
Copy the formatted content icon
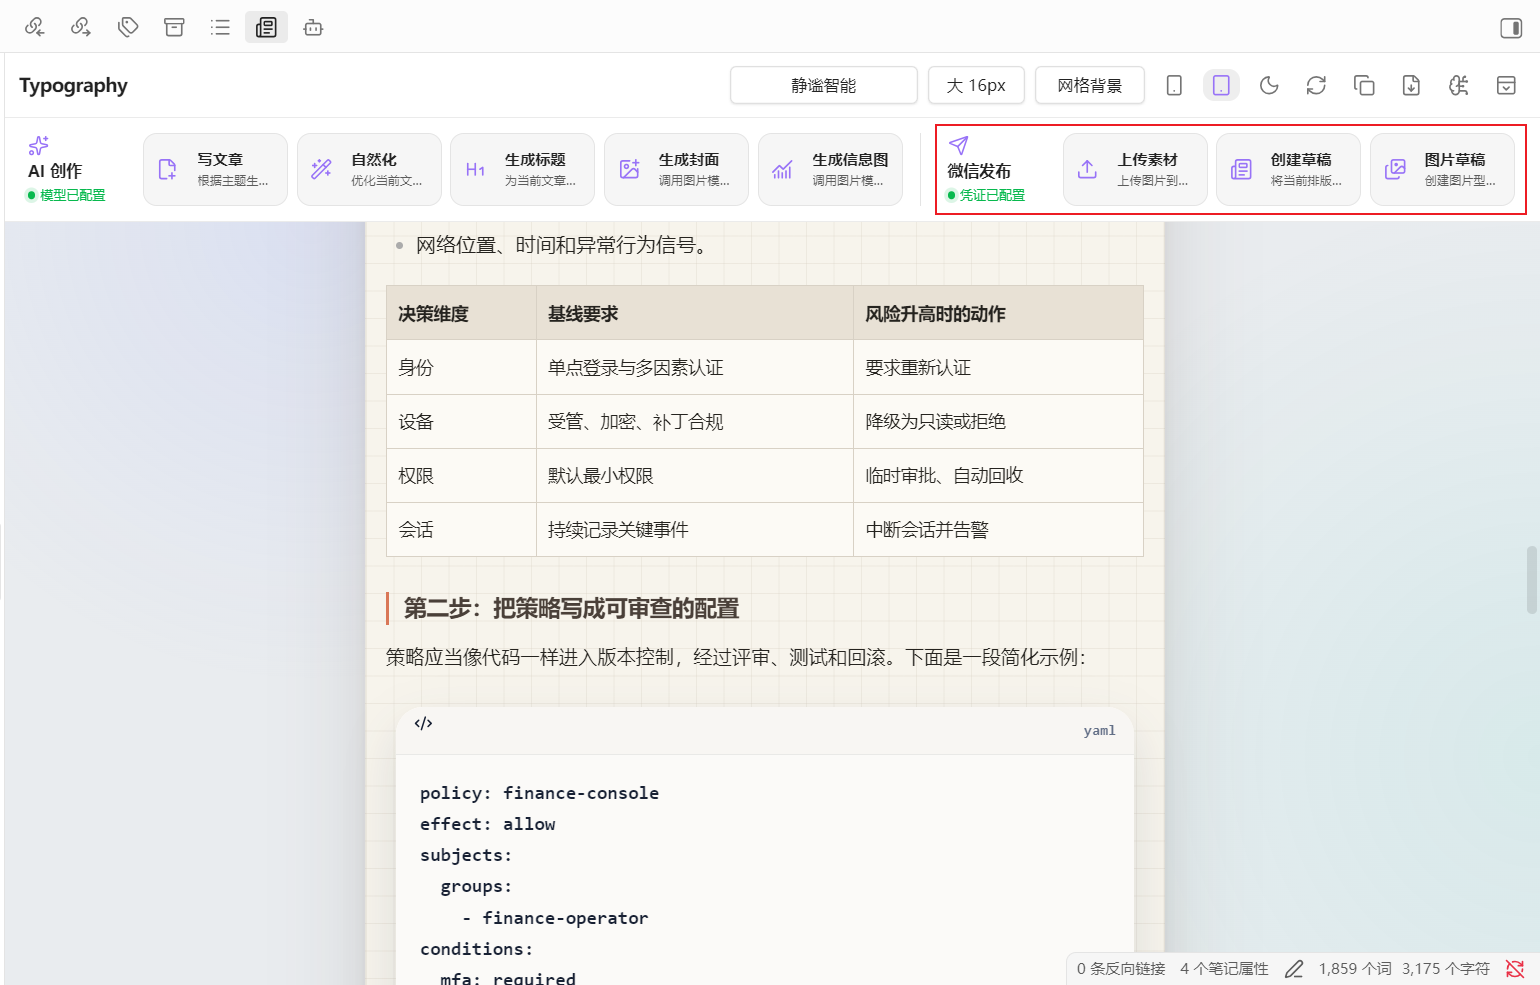click(1364, 85)
